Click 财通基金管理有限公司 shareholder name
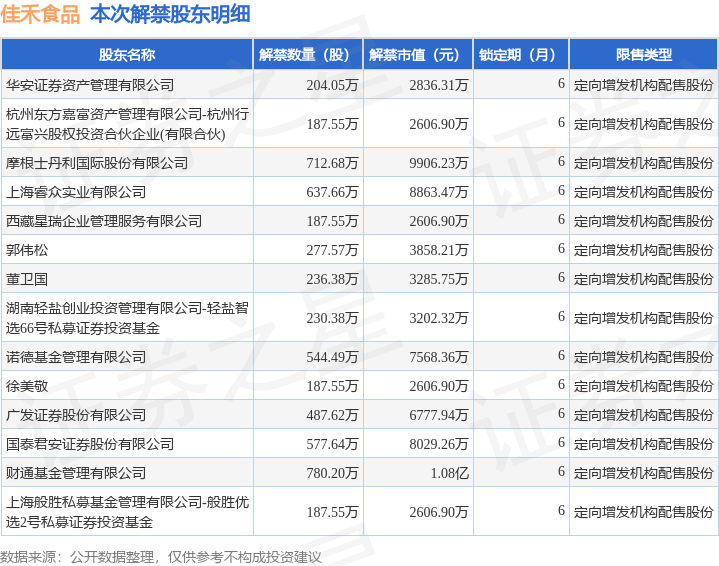Image resolution: width=719 pixels, height=566 pixels. (x=76, y=473)
